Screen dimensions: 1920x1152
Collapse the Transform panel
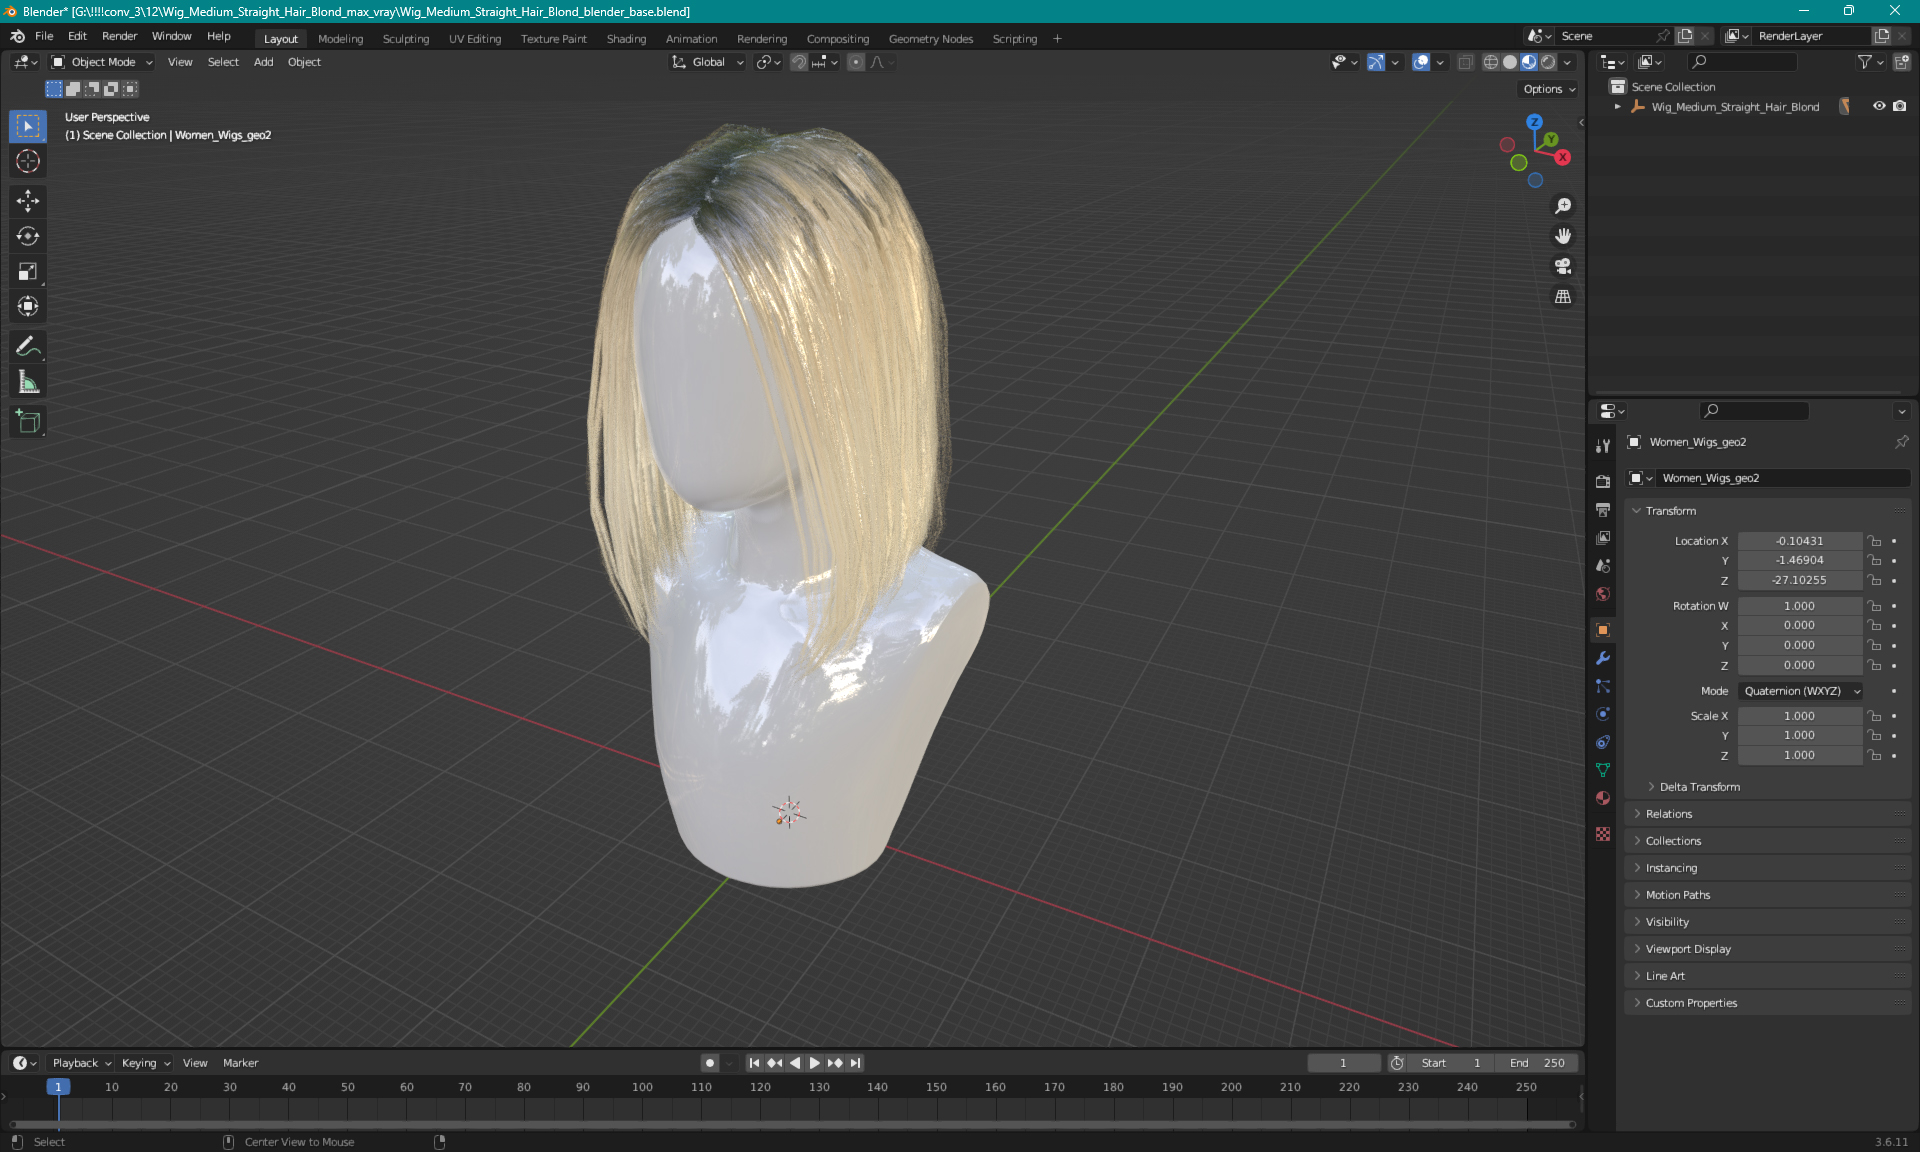pos(1671,511)
